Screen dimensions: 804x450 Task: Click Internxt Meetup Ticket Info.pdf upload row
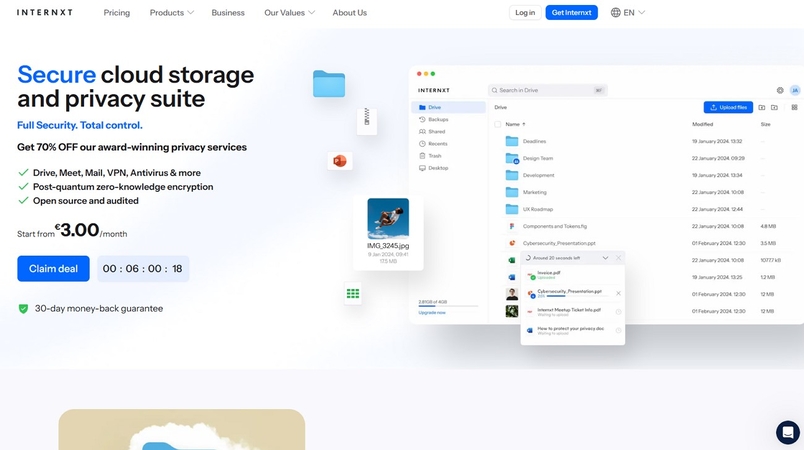tap(573, 312)
